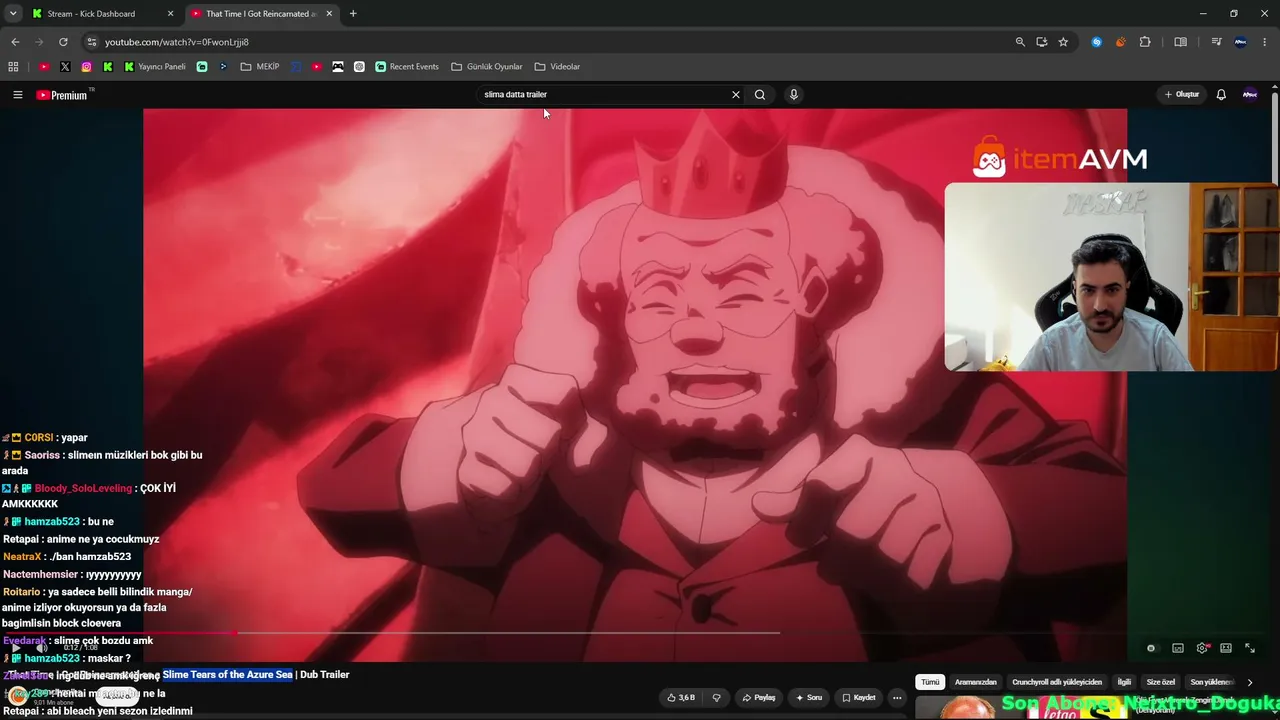Toggle the reading mode side panel
Image resolution: width=1280 pixels, height=720 pixels.
(x=1181, y=42)
